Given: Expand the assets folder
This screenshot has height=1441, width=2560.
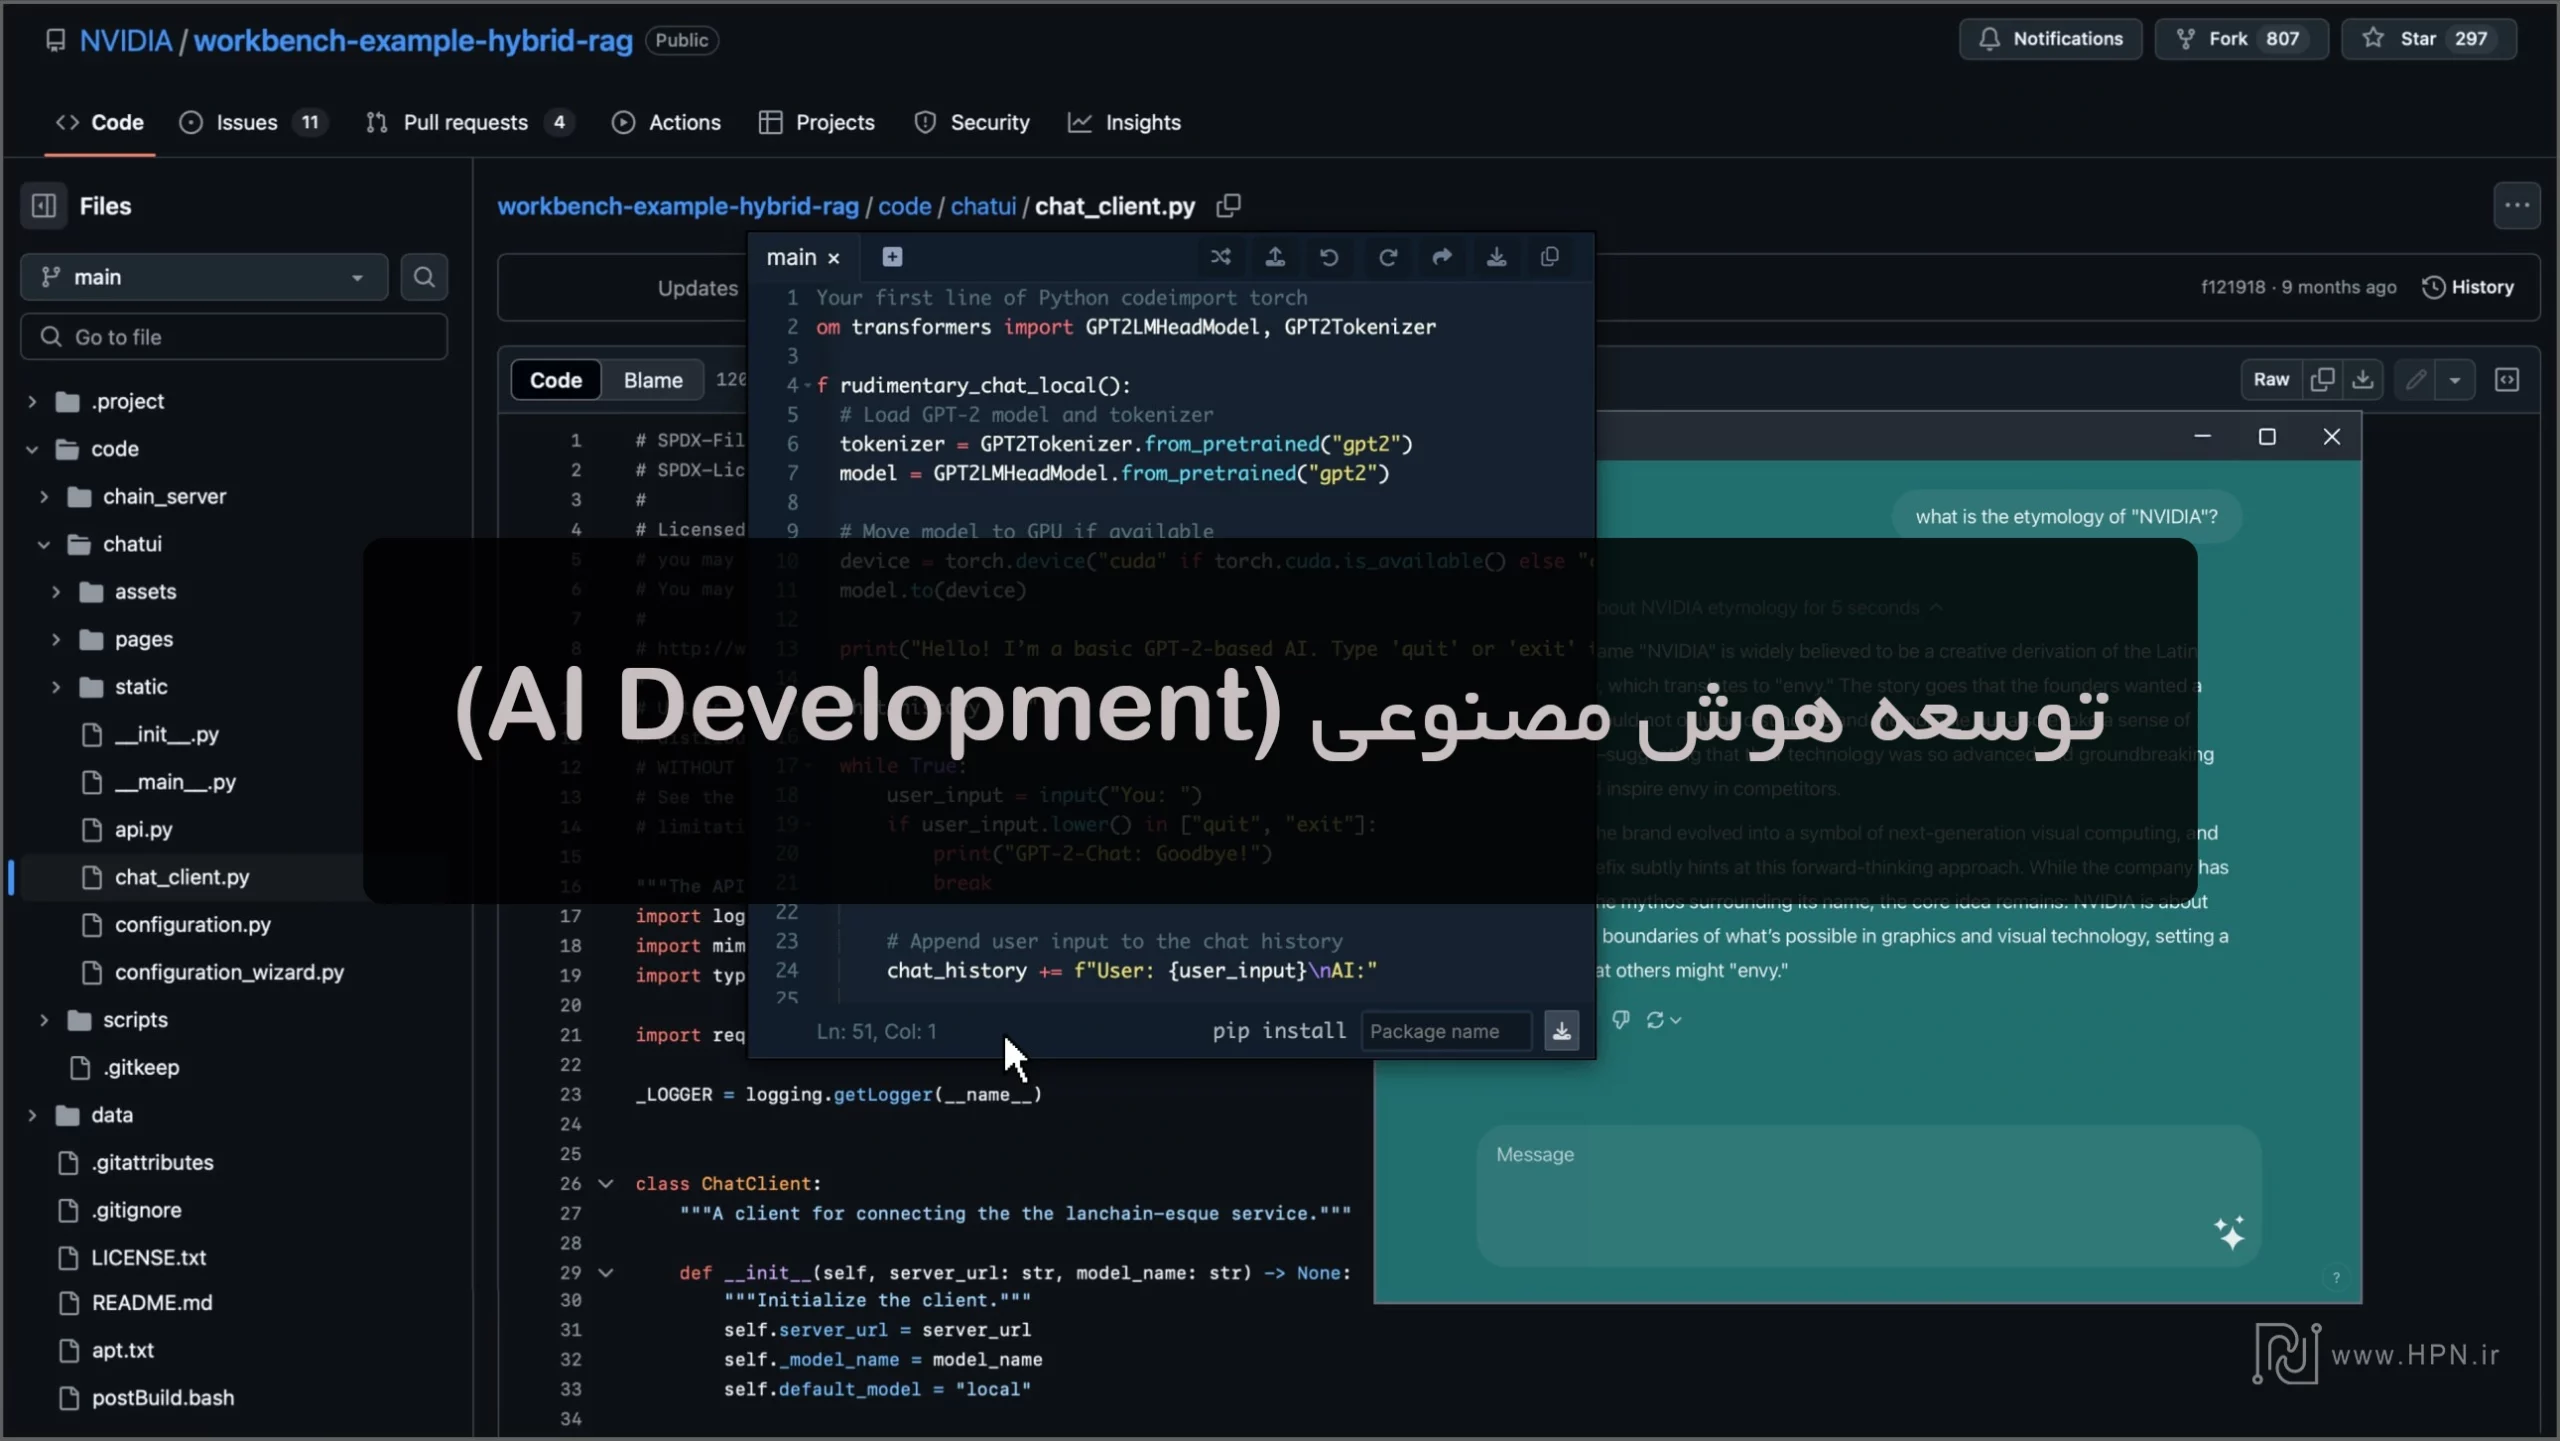Looking at the screenshot, I should [x=56, y=592].
